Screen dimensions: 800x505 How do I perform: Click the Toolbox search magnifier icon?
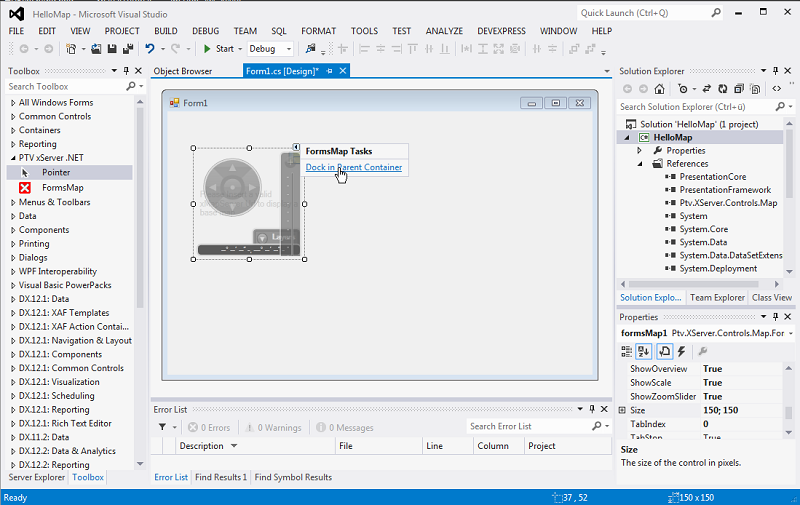point(131,86)
